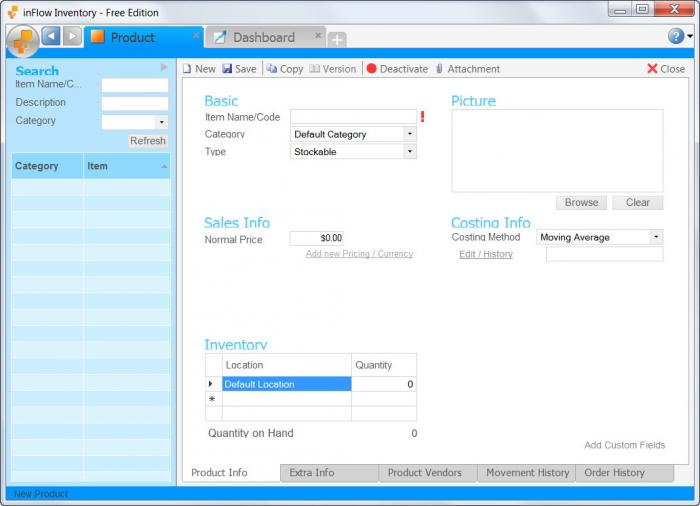Focus the Item Name/Code field in Basic
This screenshot has height=506, width=700.
click(353, 117)
